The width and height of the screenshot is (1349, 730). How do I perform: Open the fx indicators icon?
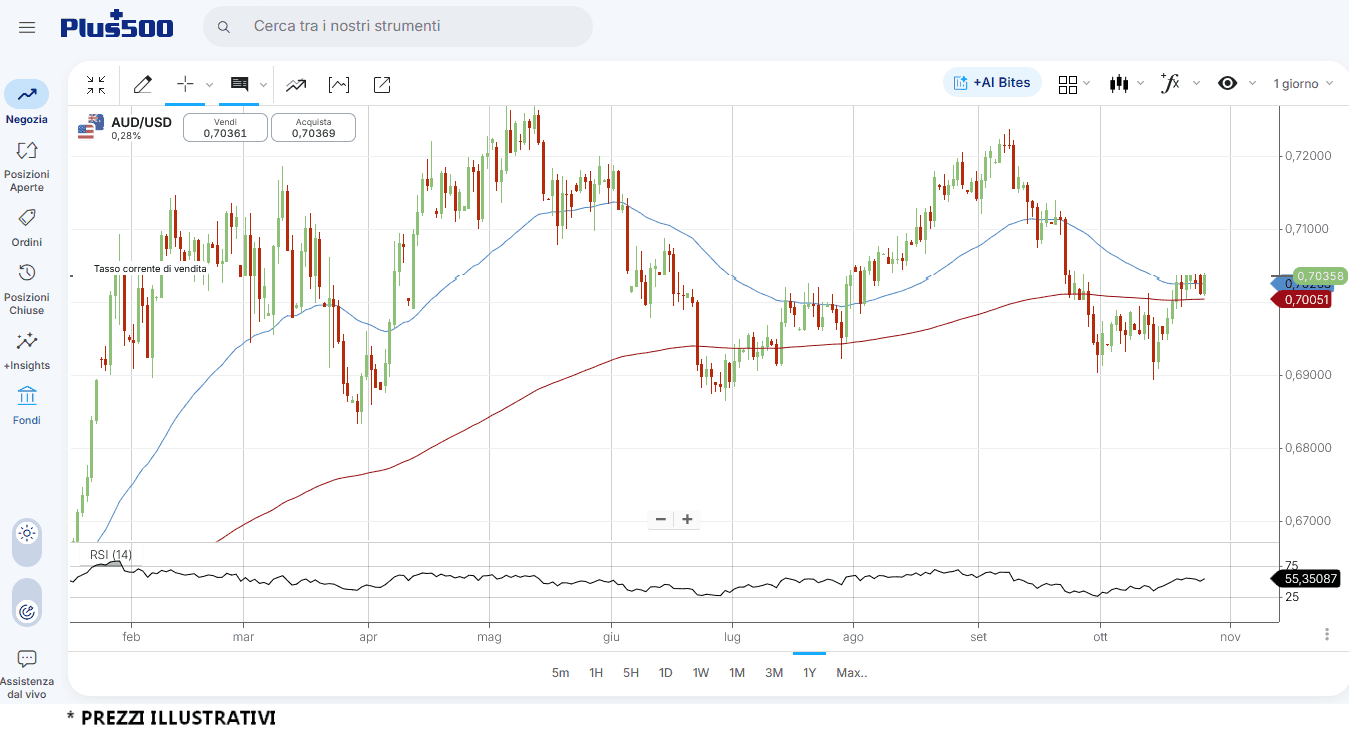tap(1170, 83)
